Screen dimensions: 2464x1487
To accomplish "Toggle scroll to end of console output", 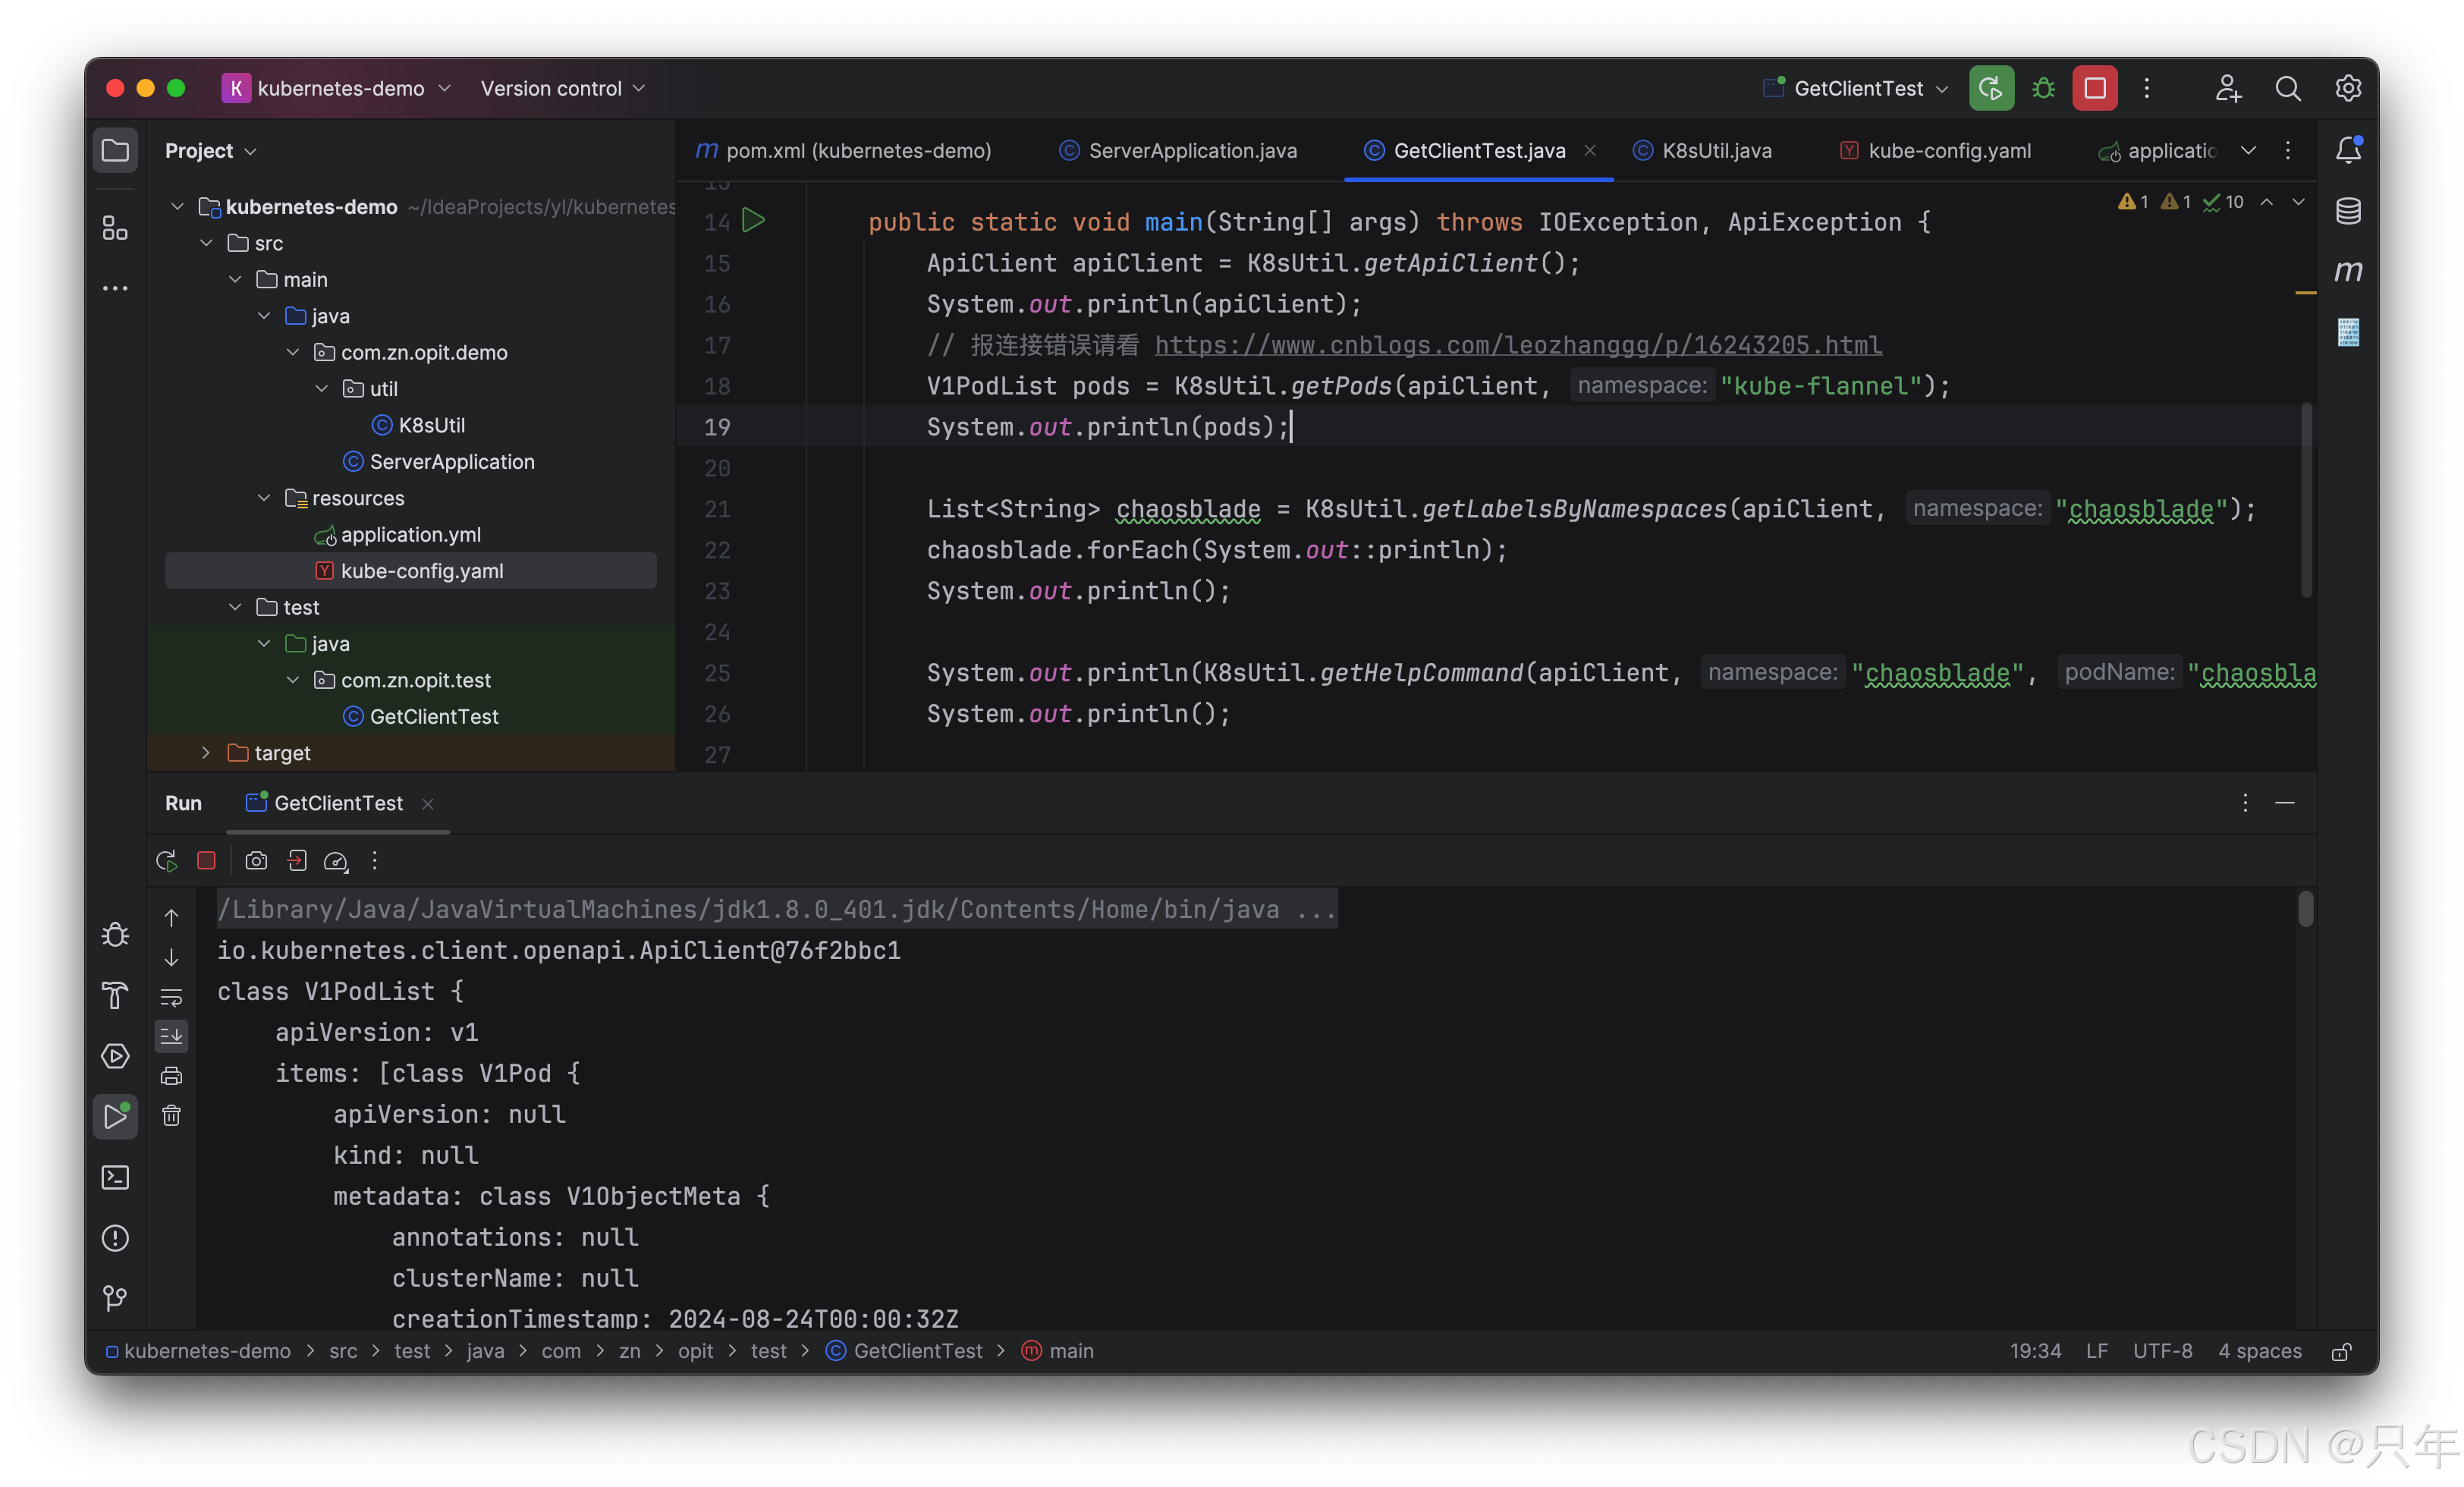I will (x=171, y=1036).
